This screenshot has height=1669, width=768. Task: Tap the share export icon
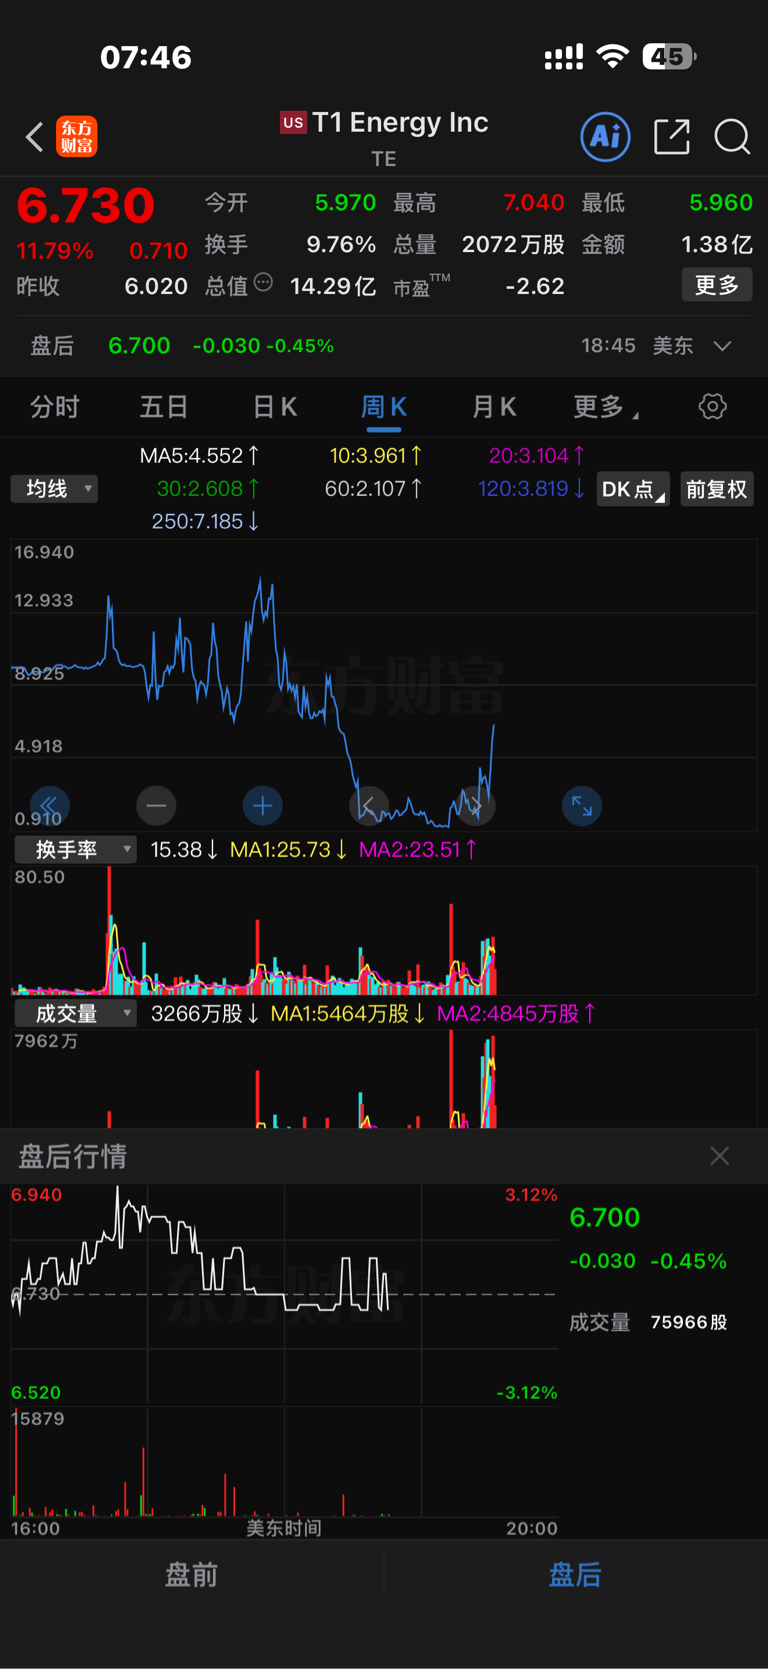click(x=671, y=136)
